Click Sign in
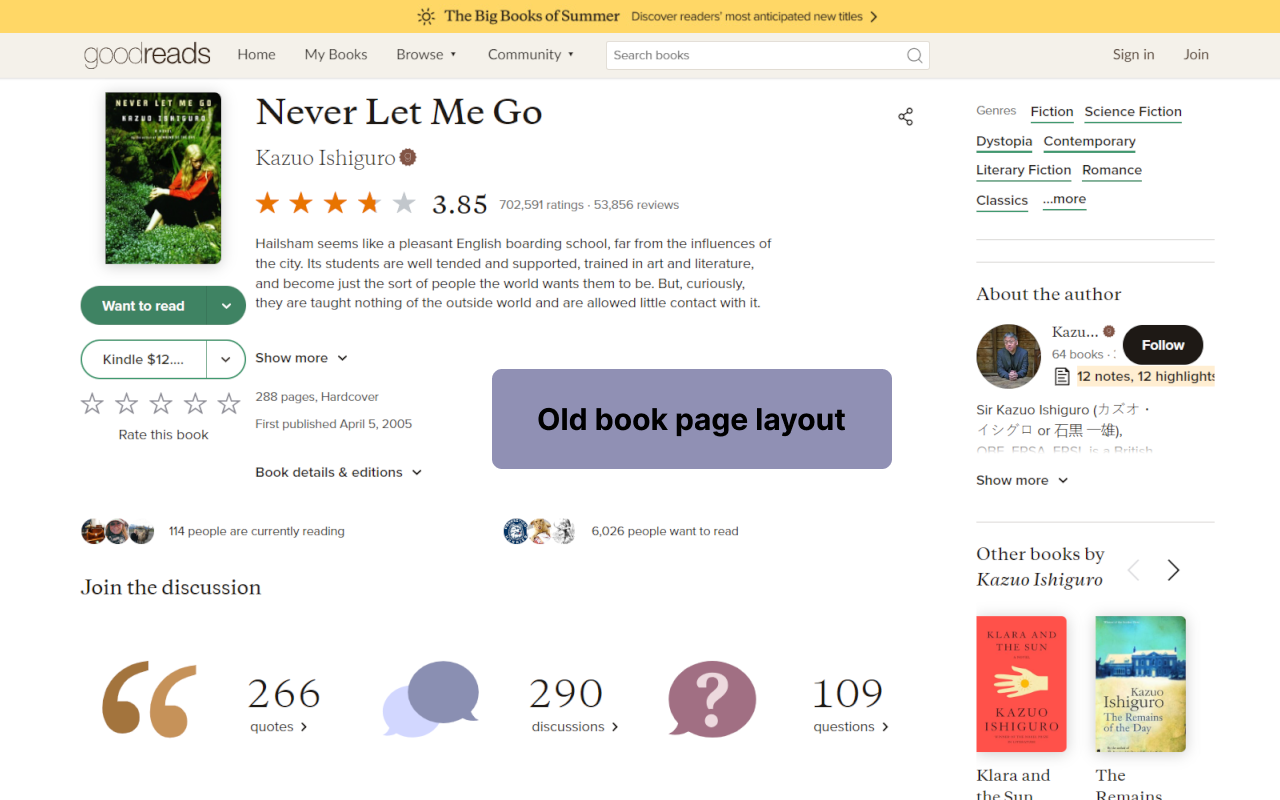 [x=1133, y=55]
